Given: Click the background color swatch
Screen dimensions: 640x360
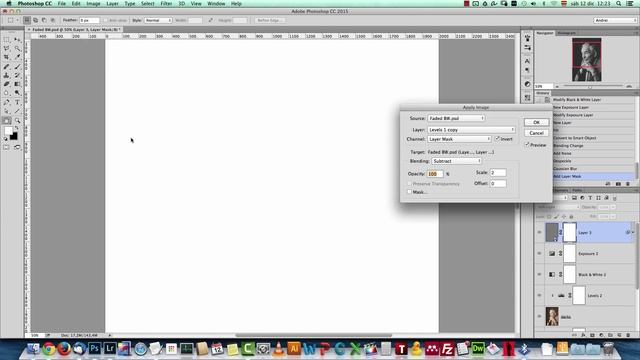Looking at the screenshot, I should pos(15,137).
